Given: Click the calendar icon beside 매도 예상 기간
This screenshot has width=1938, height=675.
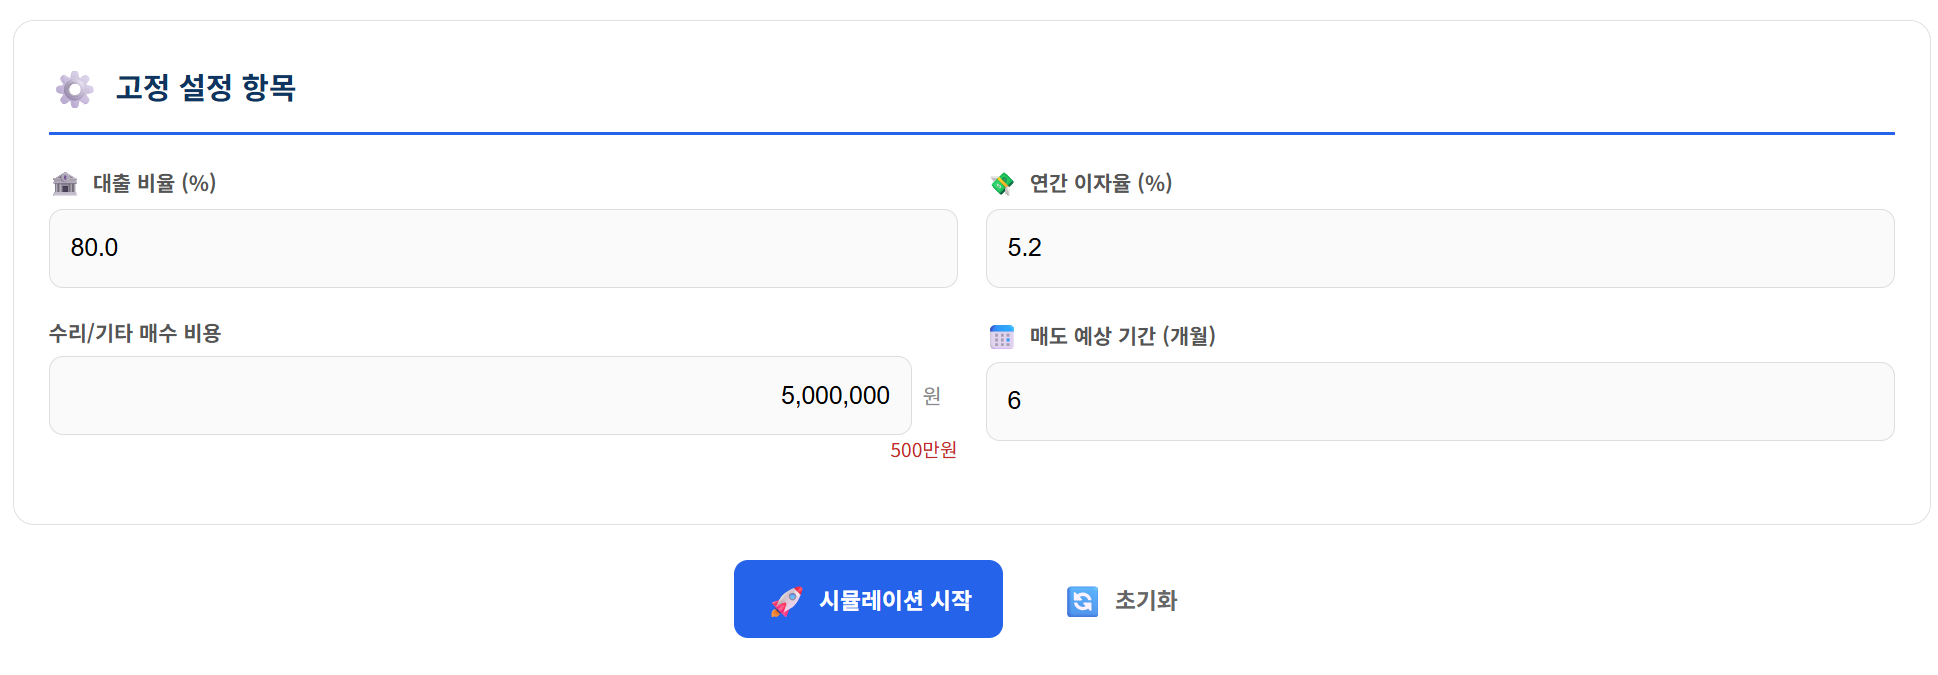Looking at the screenshot, I should [1001, 337].
